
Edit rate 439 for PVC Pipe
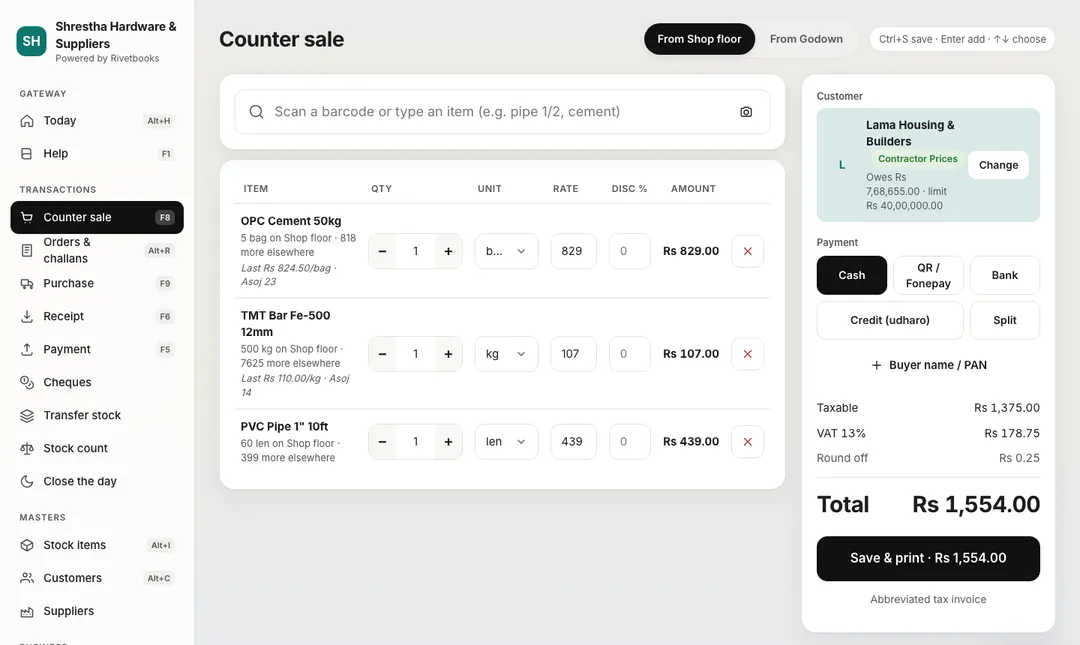[x=573, y=442]
